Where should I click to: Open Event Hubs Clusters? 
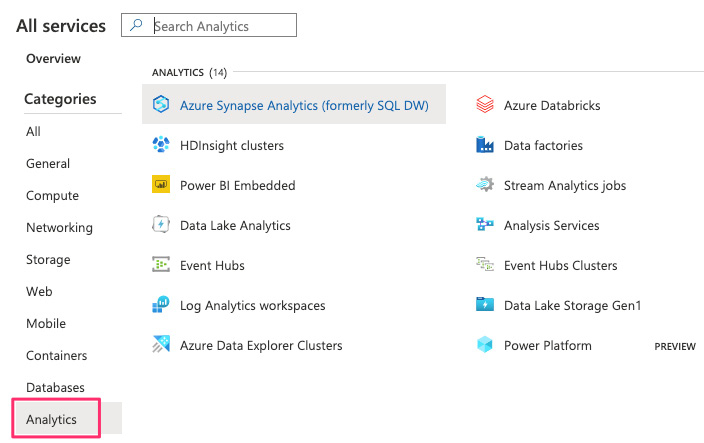(x=560, y=265)
